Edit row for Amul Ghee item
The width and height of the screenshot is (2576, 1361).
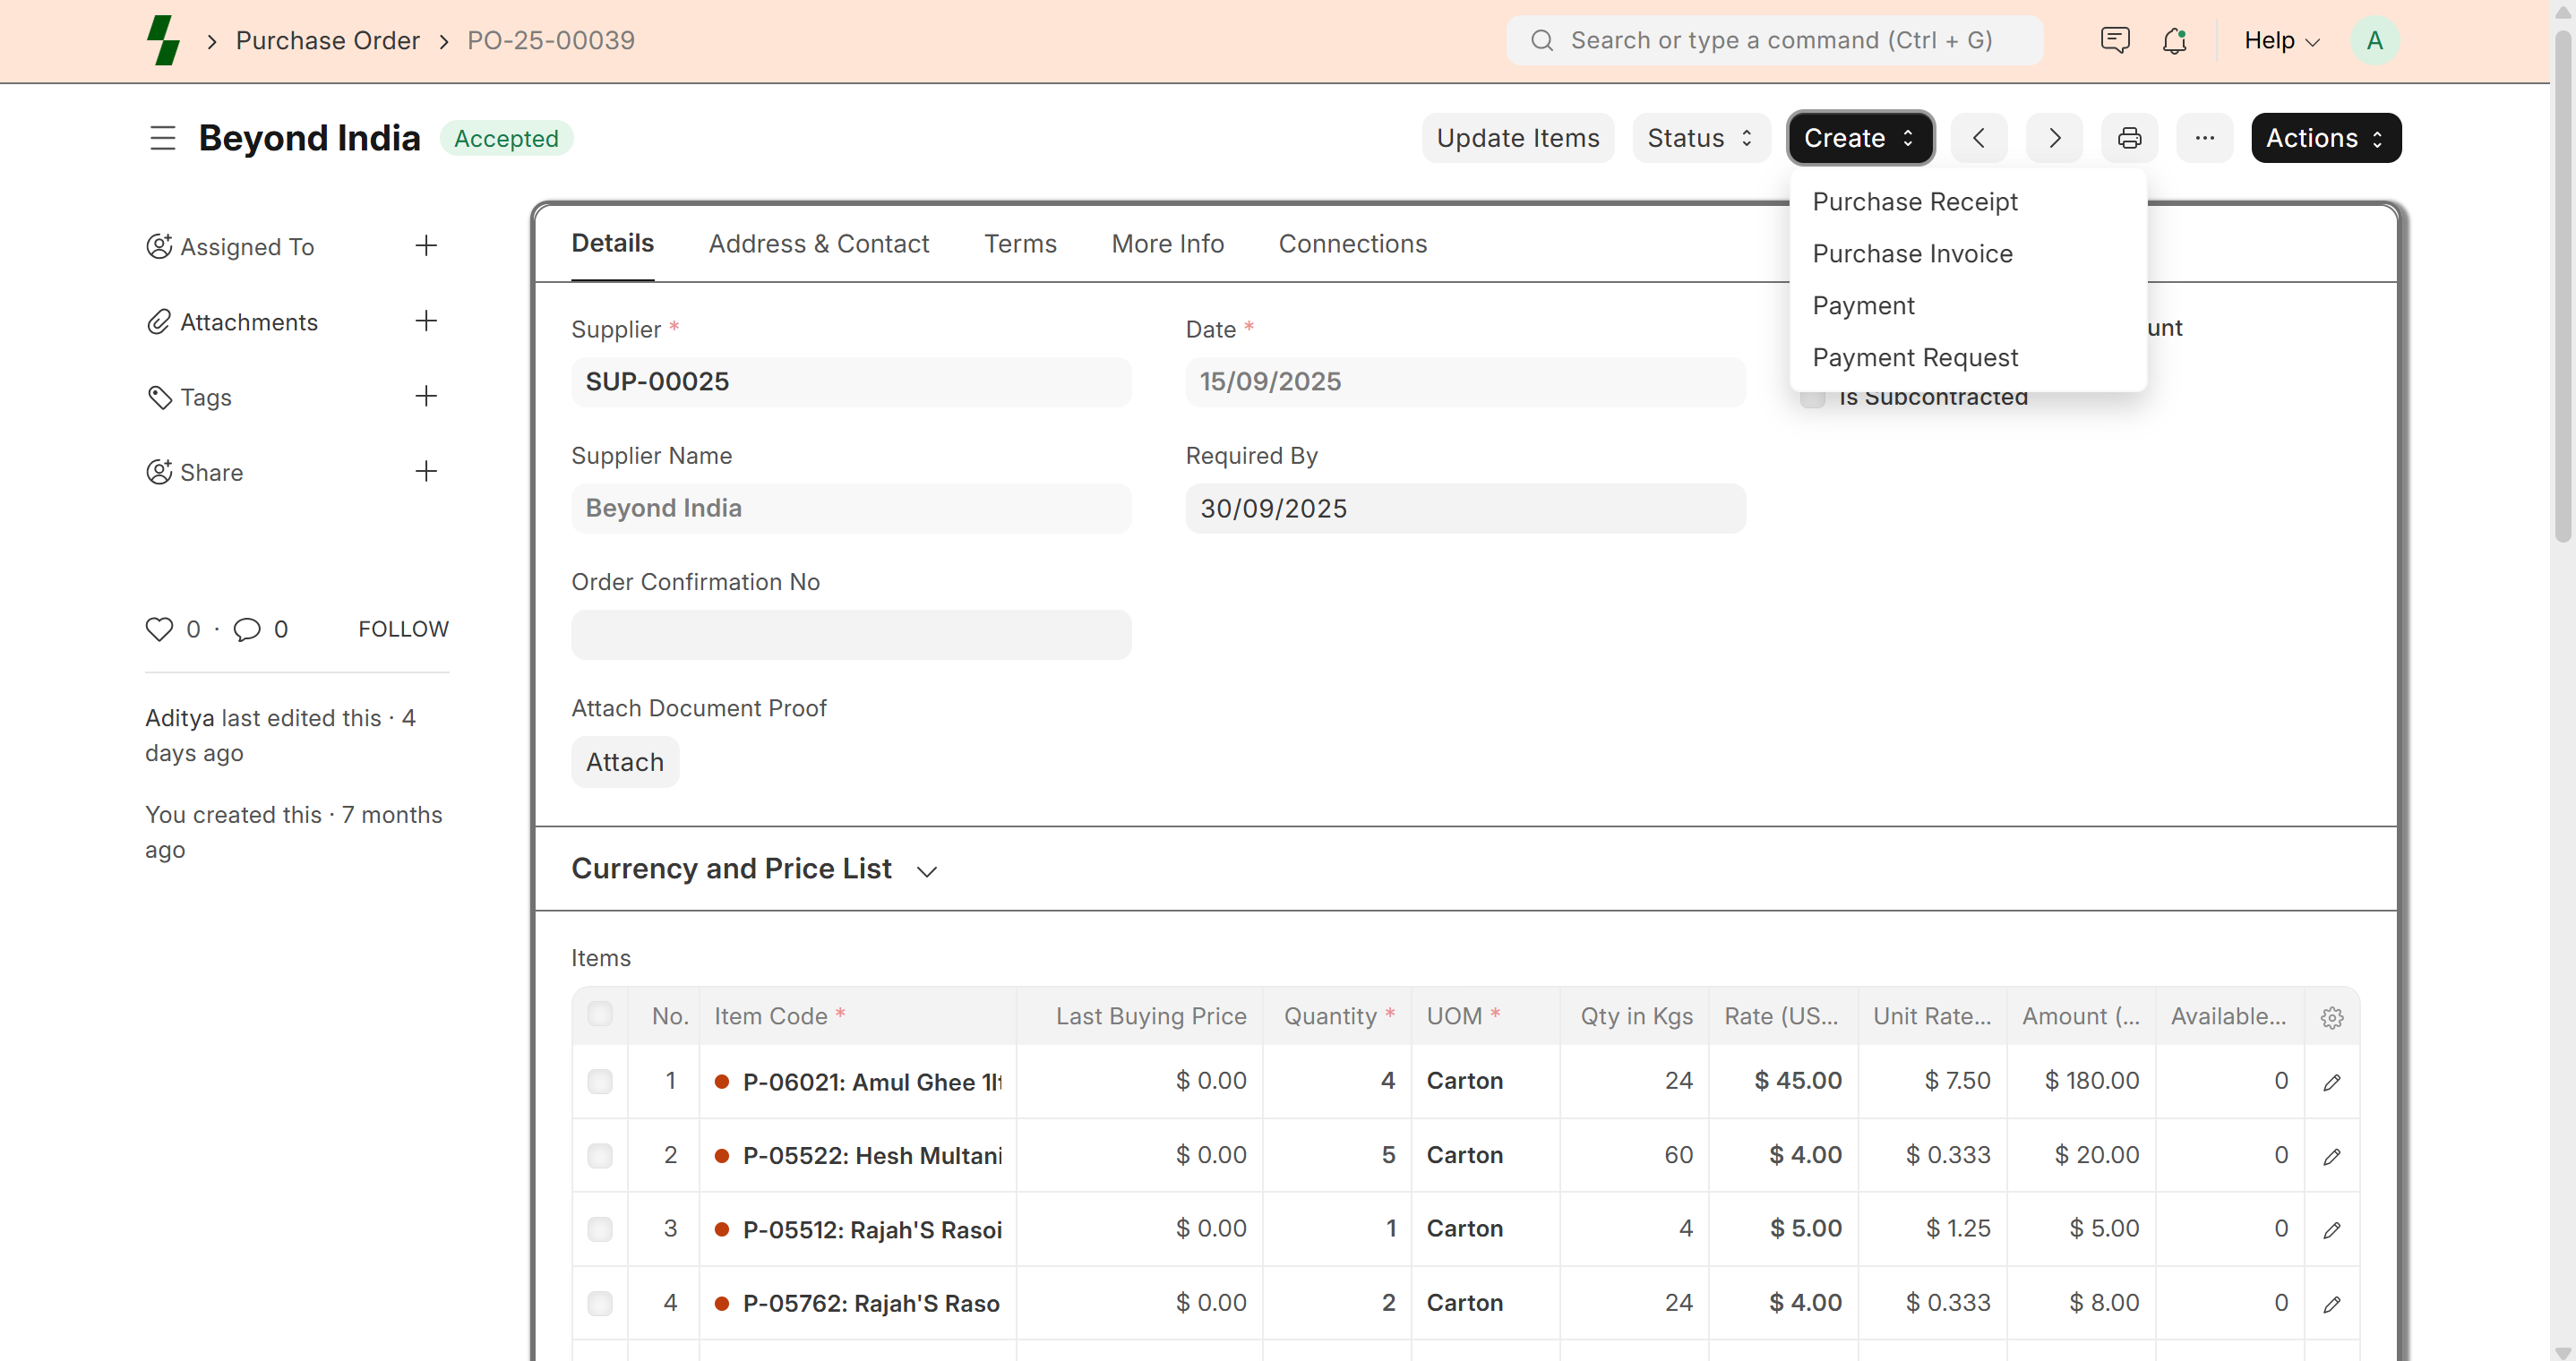coord(2331,1082)
